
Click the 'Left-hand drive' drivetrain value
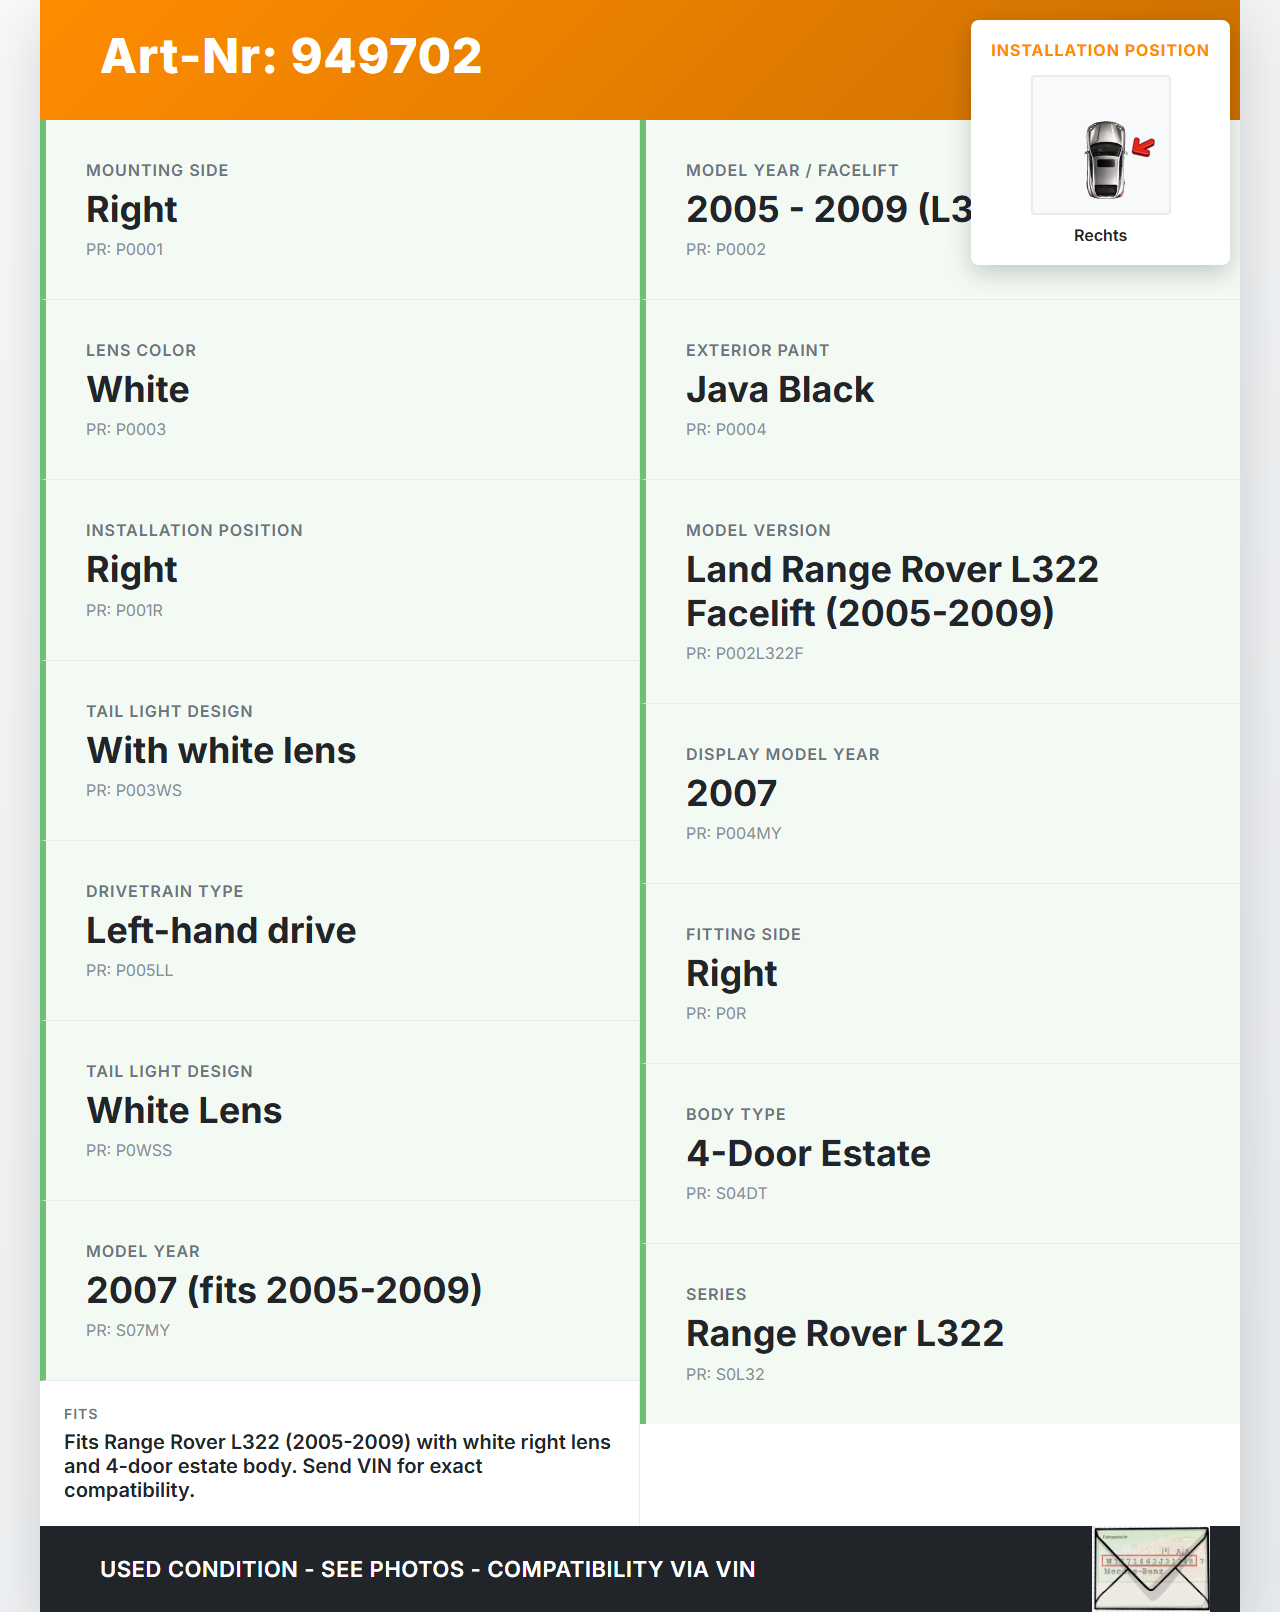pos(221,931)
